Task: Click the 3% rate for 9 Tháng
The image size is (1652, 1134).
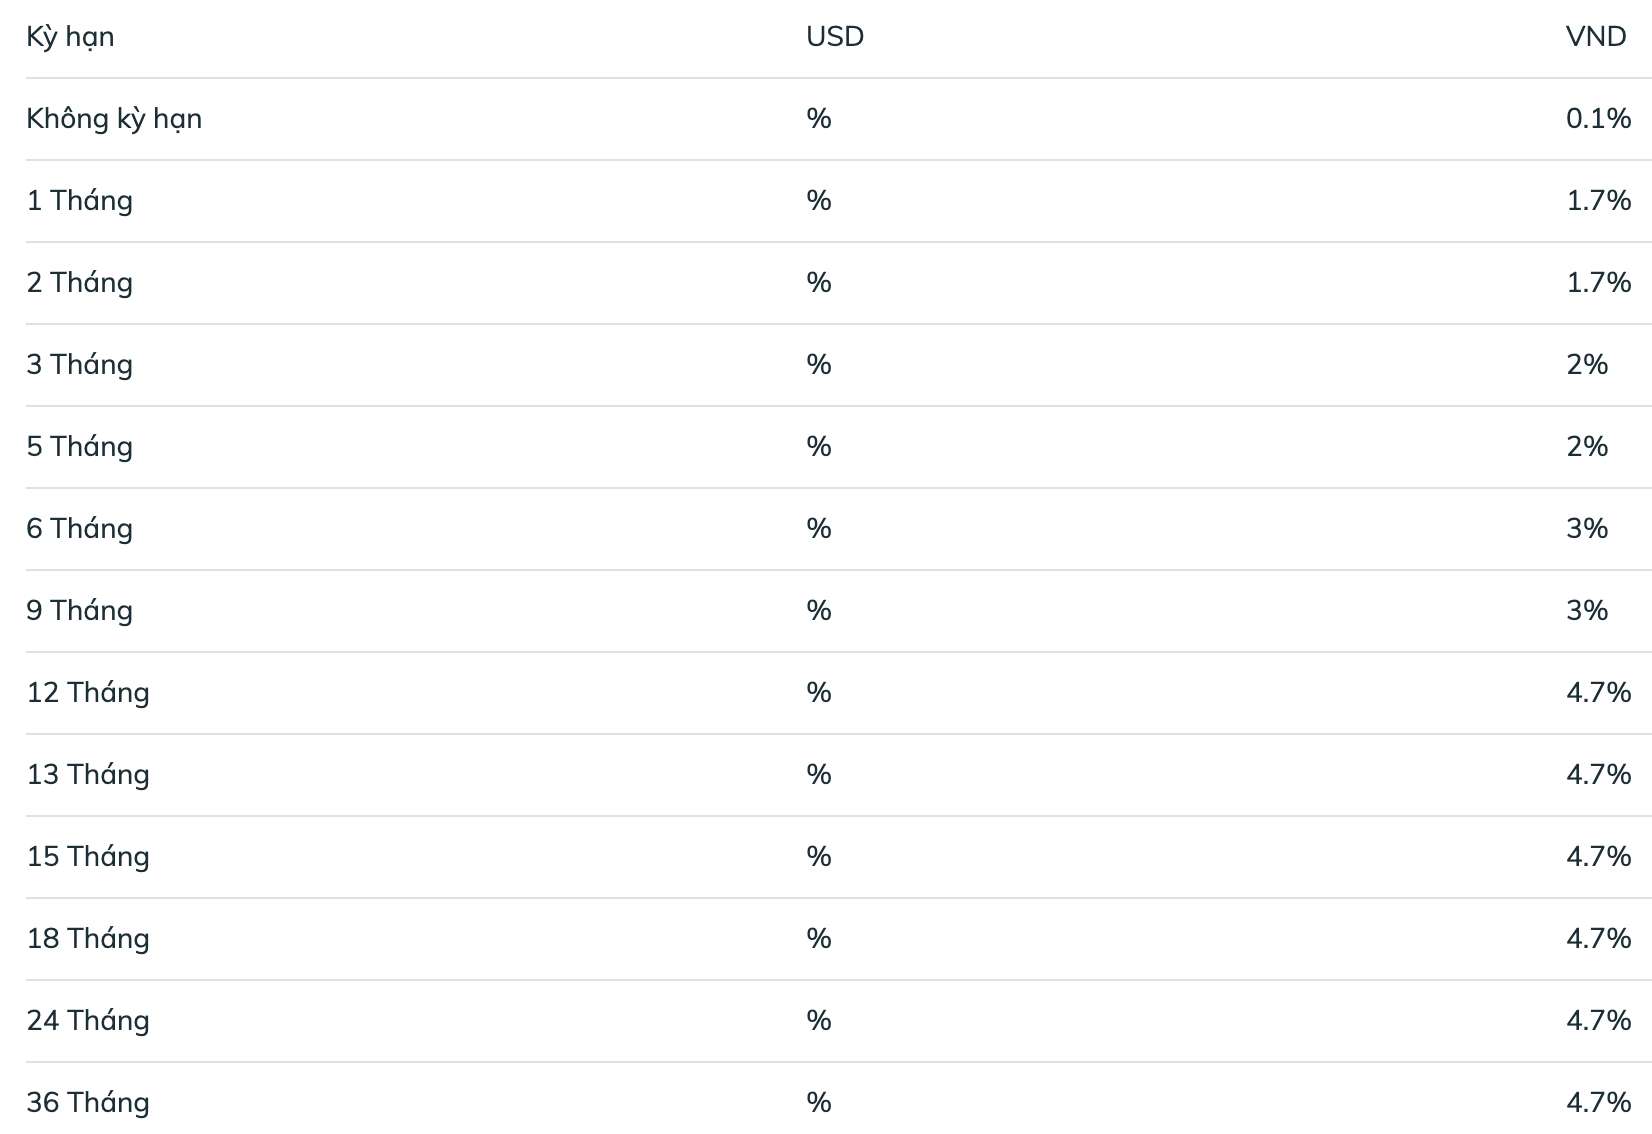Action: pyautogui.click(x=1587, y=611)
